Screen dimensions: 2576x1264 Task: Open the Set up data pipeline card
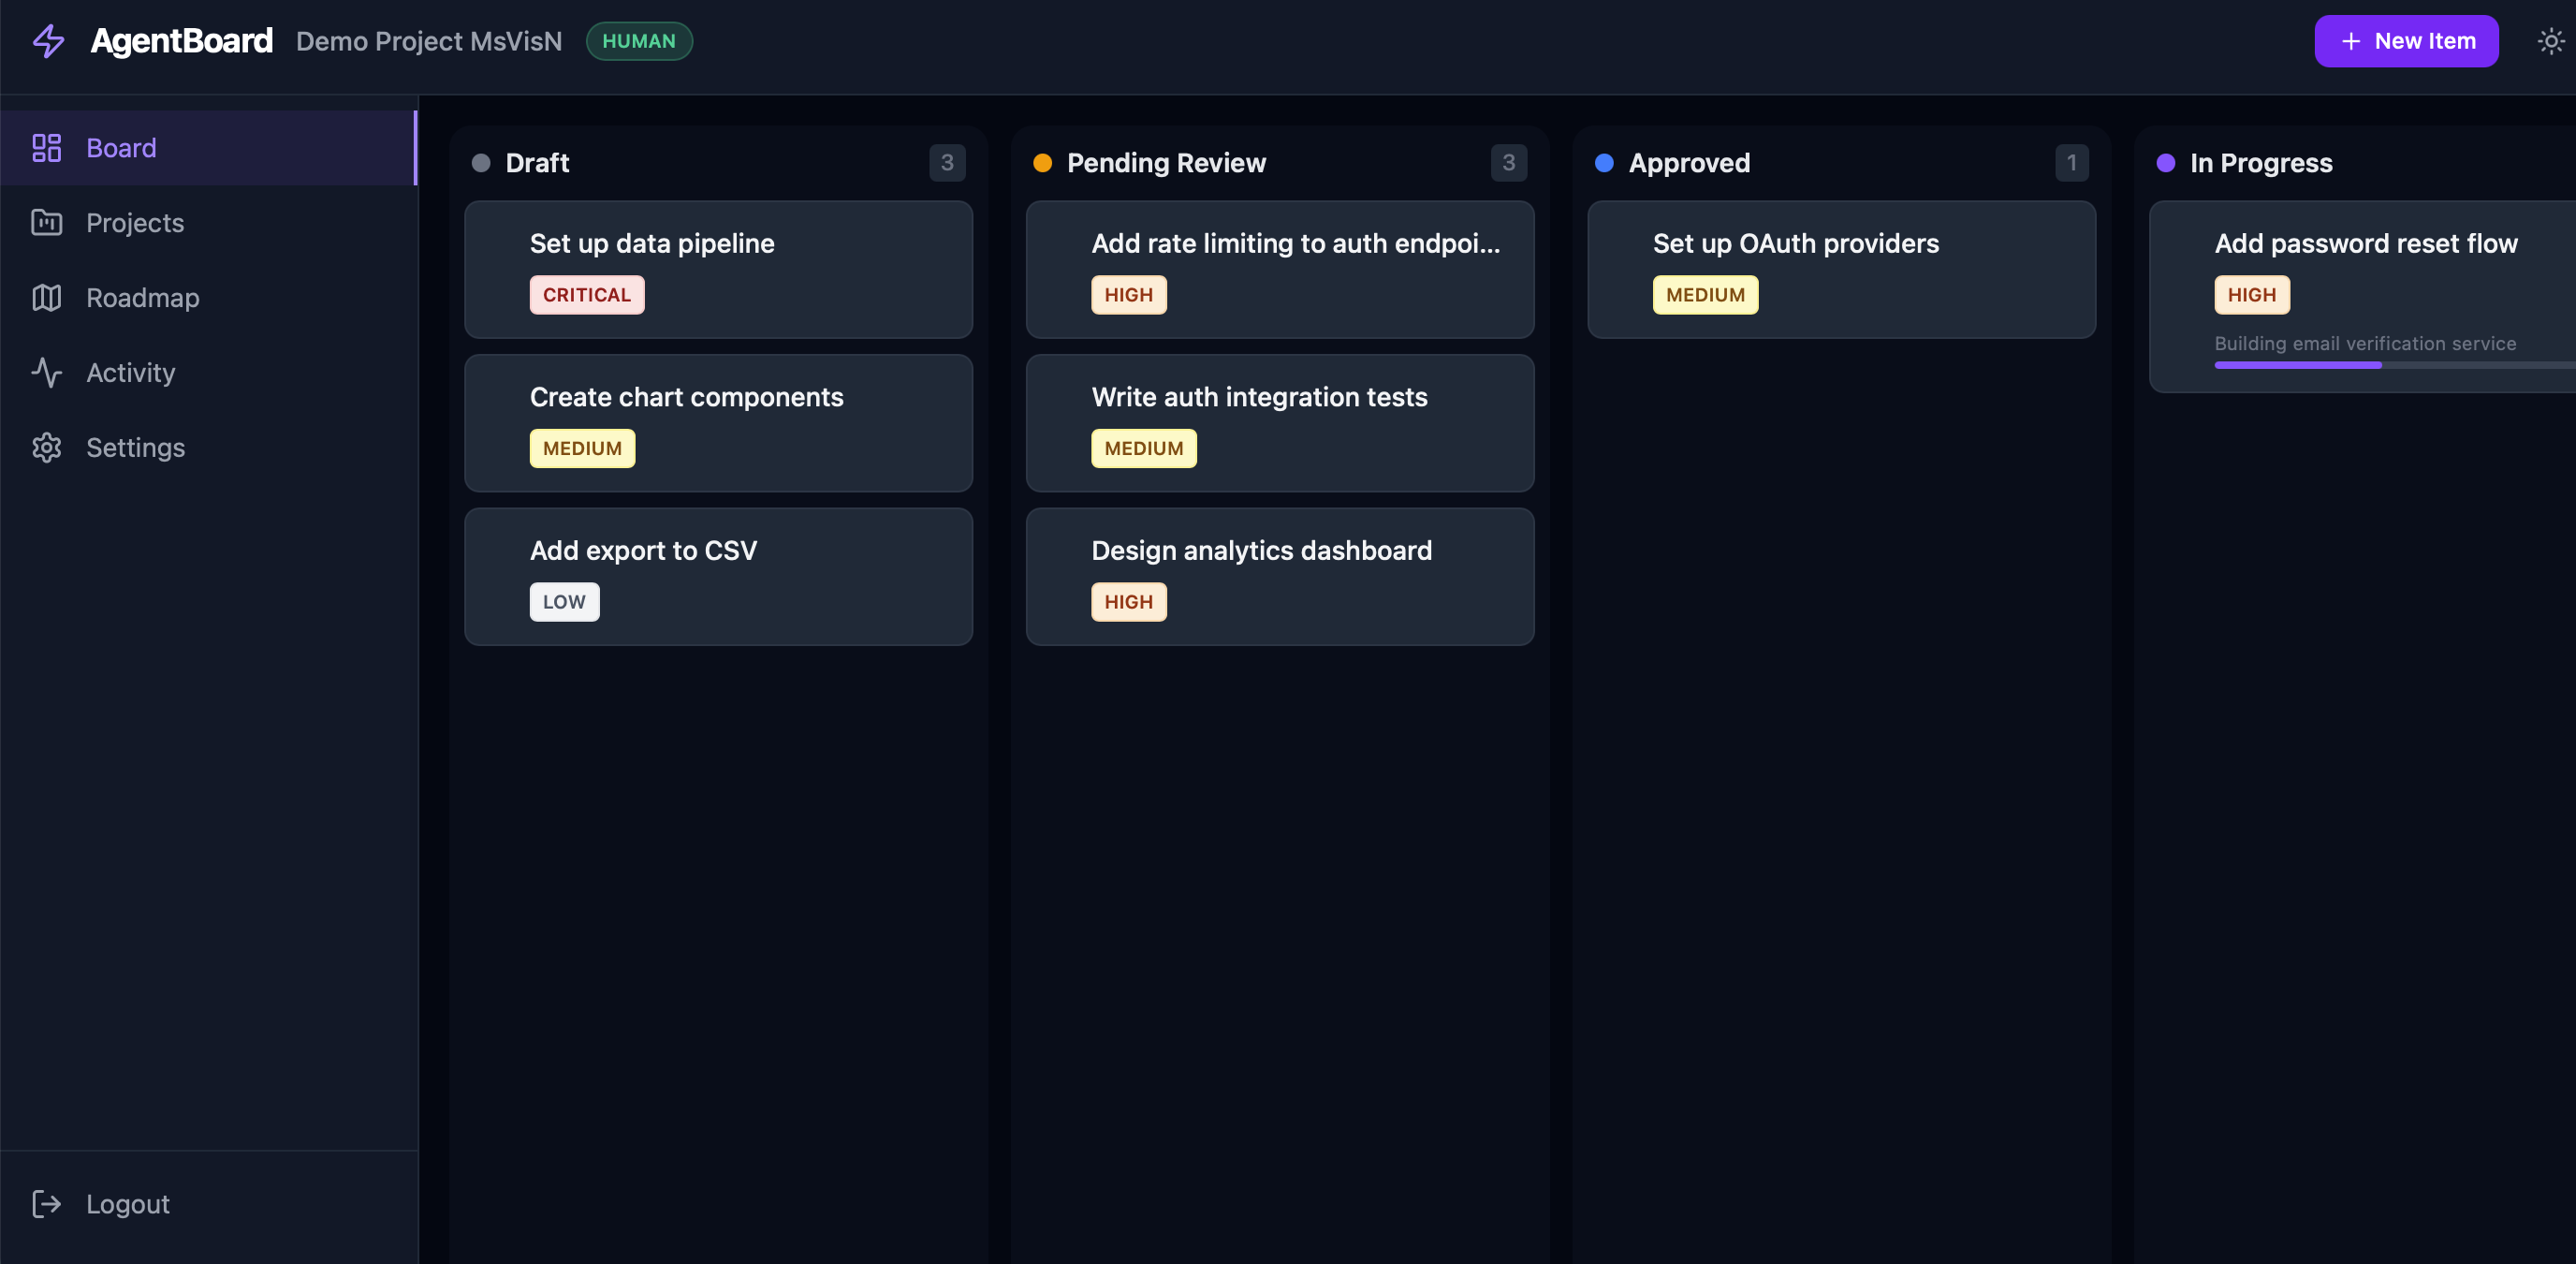(718, 270)
